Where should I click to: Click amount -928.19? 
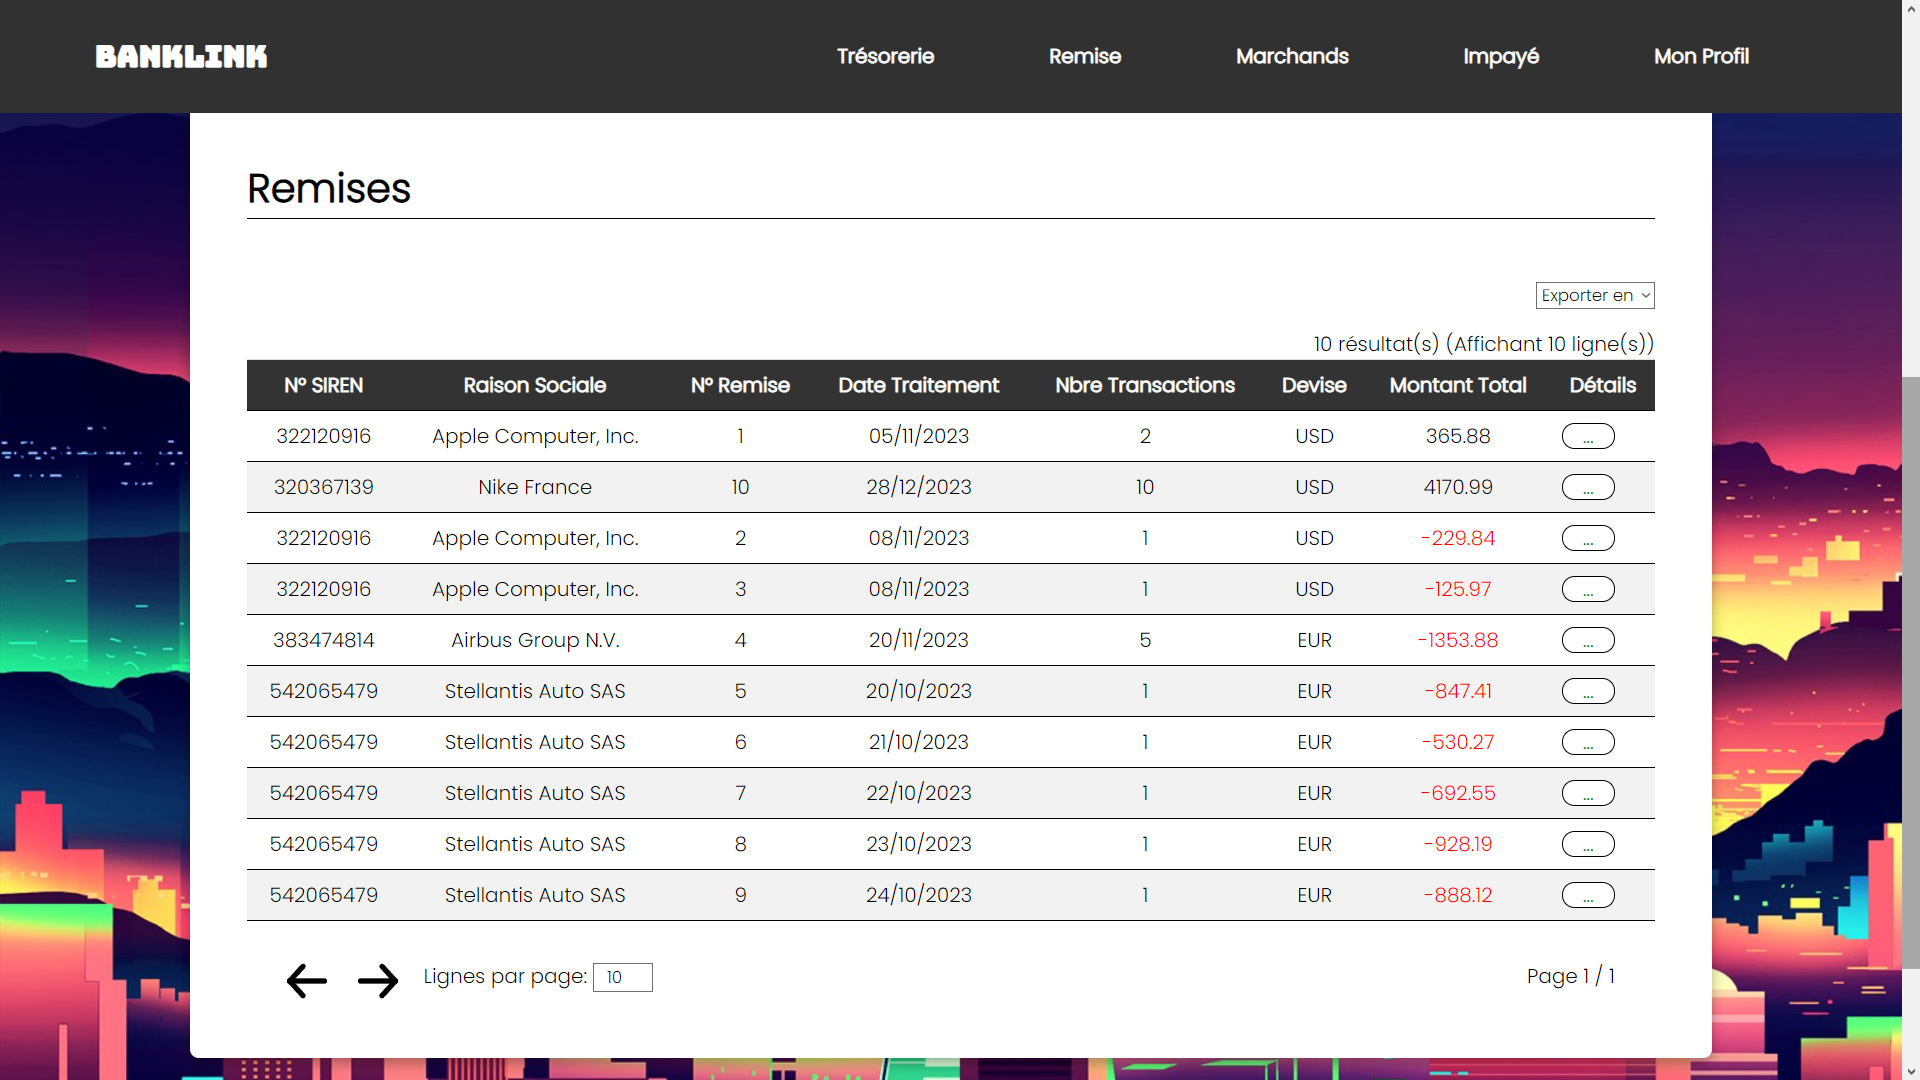(1458, 844)
